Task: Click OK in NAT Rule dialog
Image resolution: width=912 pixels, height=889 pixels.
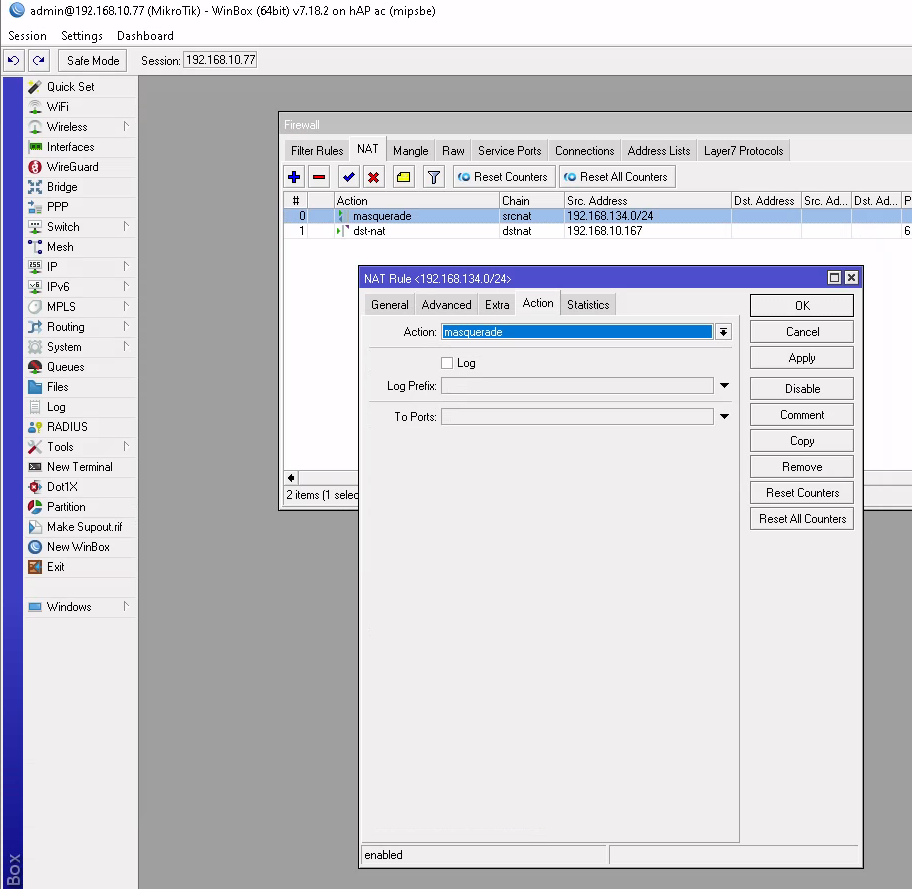Action: coord(802,305)
